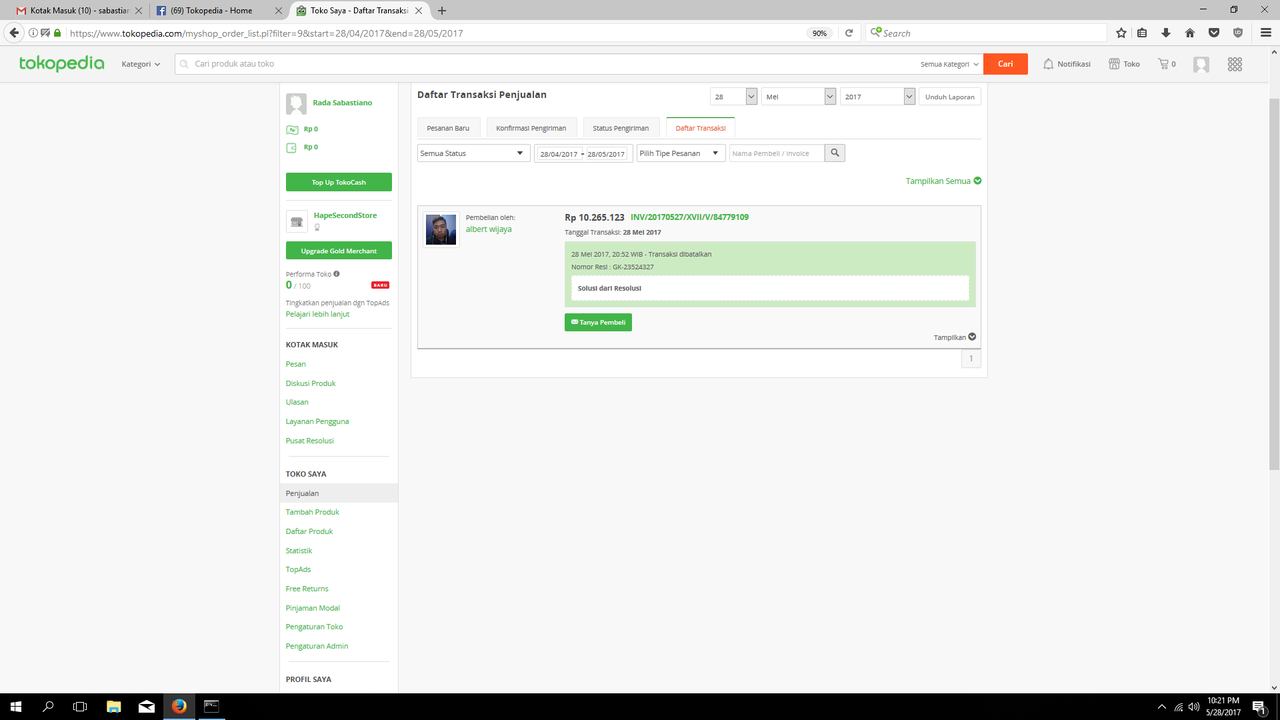Open the Toko shop icon in header
This screenshot has width=1280, height=720.
click(1114, 64)
